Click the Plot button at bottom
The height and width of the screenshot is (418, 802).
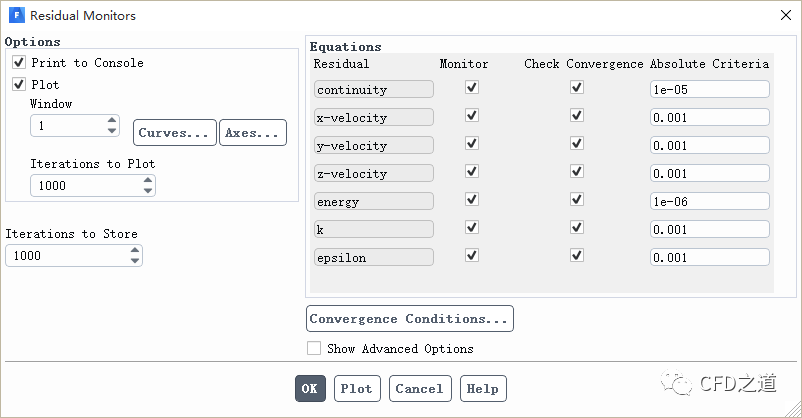[x=356, y=389]
